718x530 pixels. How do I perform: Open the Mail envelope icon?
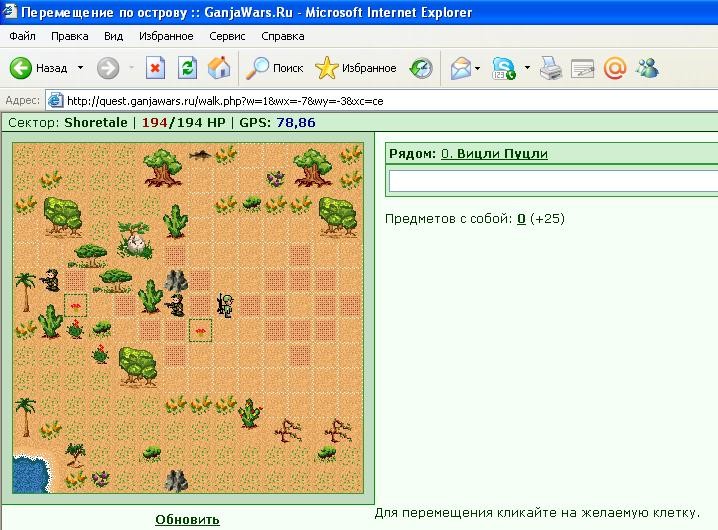(461, 69)
